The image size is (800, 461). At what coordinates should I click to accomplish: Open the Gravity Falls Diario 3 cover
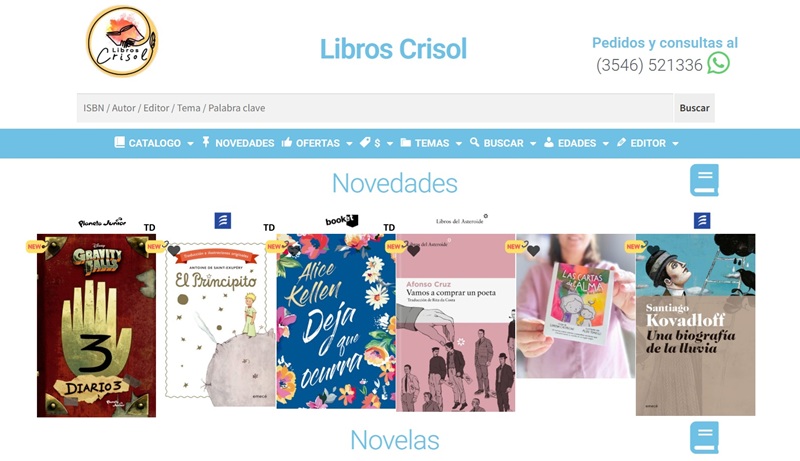pos(96,325)
